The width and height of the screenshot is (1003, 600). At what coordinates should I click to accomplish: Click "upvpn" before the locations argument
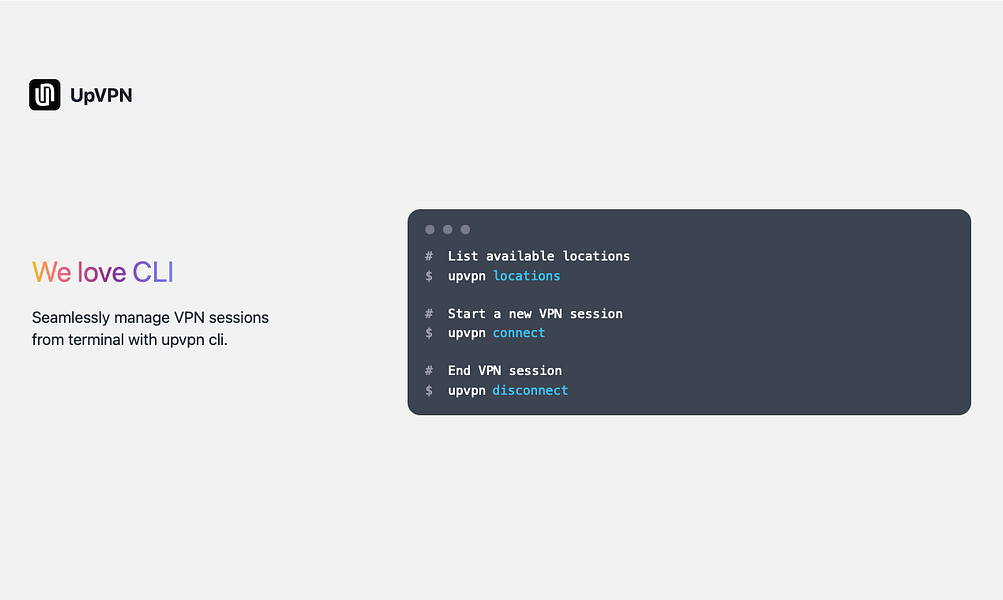tap(467, 276)
